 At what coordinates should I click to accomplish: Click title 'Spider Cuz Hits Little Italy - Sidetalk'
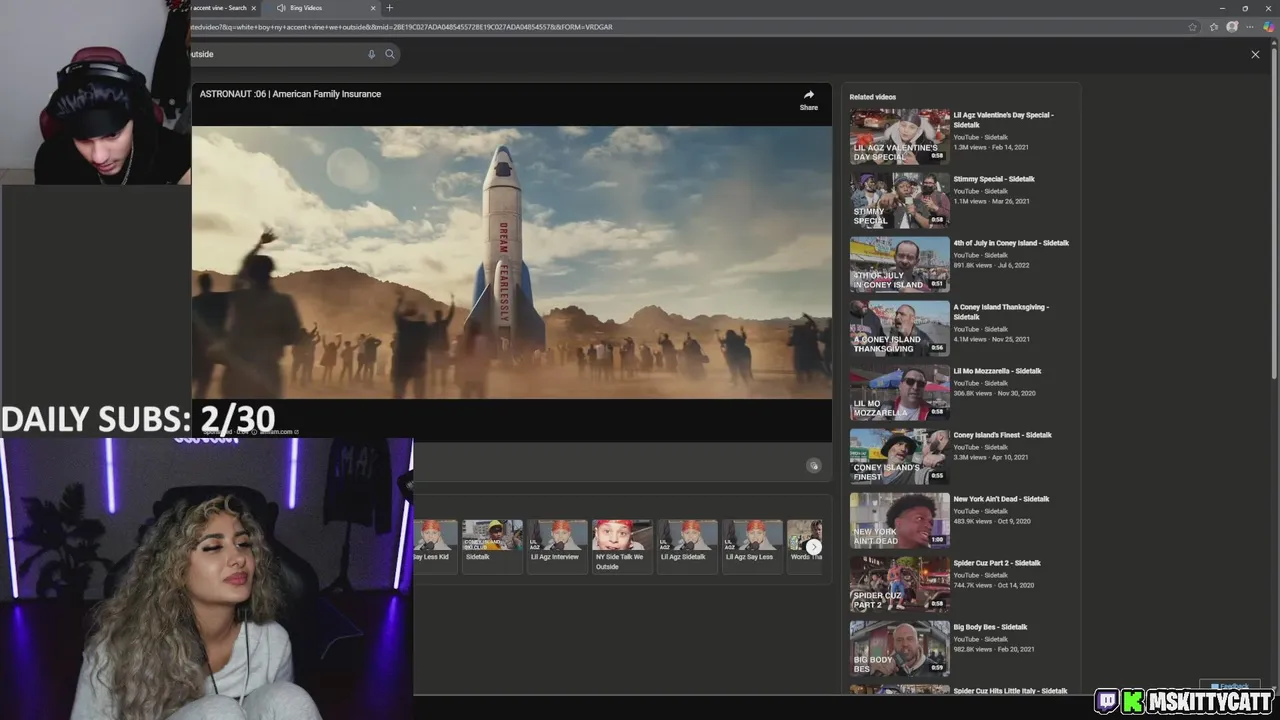pyautogui.click(x=1010, y=691)
